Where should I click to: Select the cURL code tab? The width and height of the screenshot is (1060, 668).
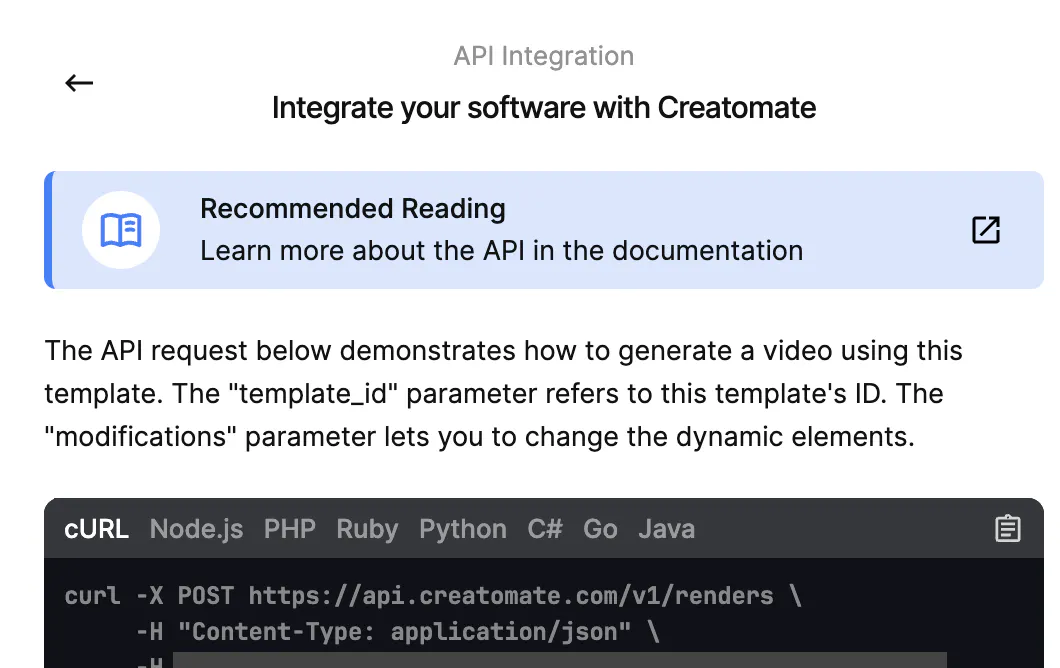click(97, 529)
